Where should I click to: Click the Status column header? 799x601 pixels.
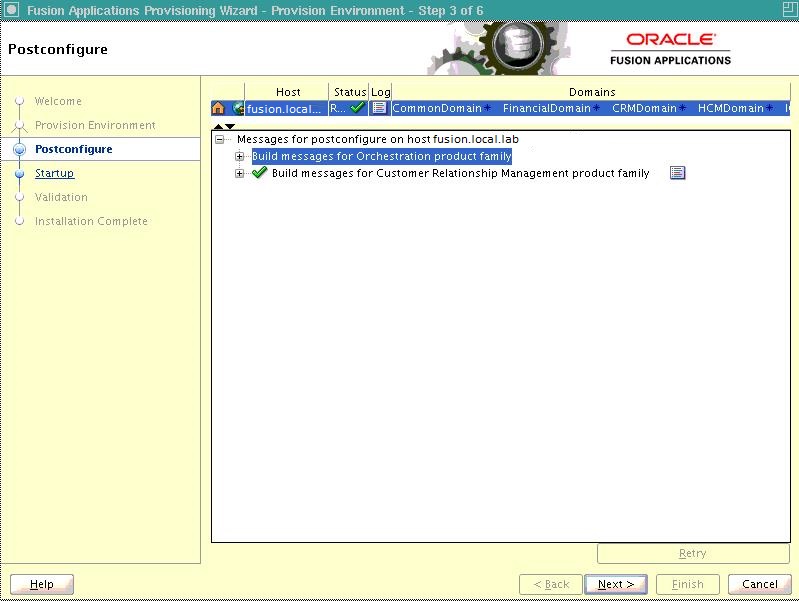click(349, 92)
